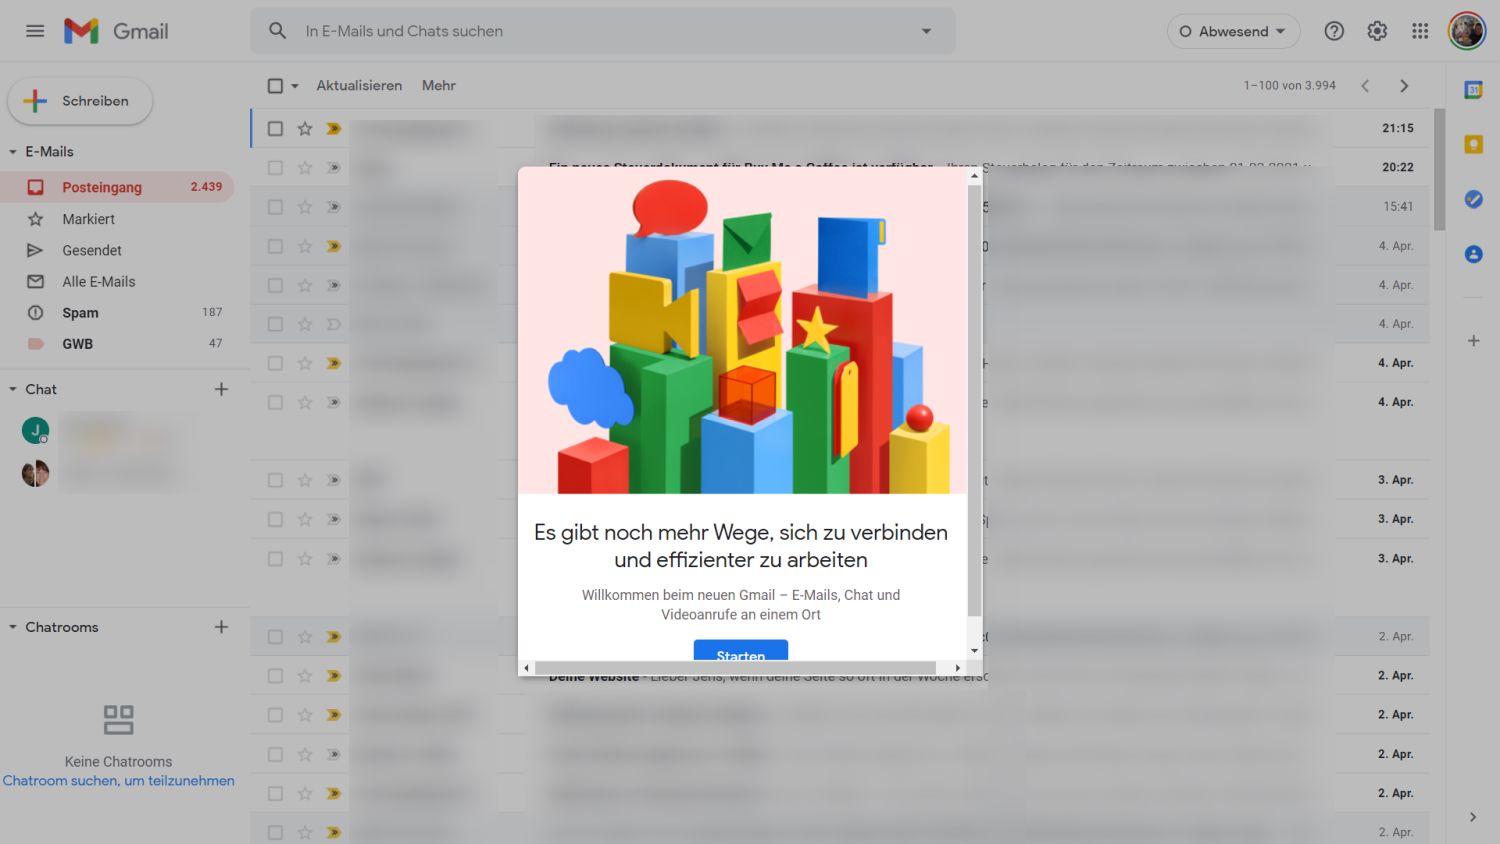
Task: Star the first email from 21:15
Action: click(305, 129)
